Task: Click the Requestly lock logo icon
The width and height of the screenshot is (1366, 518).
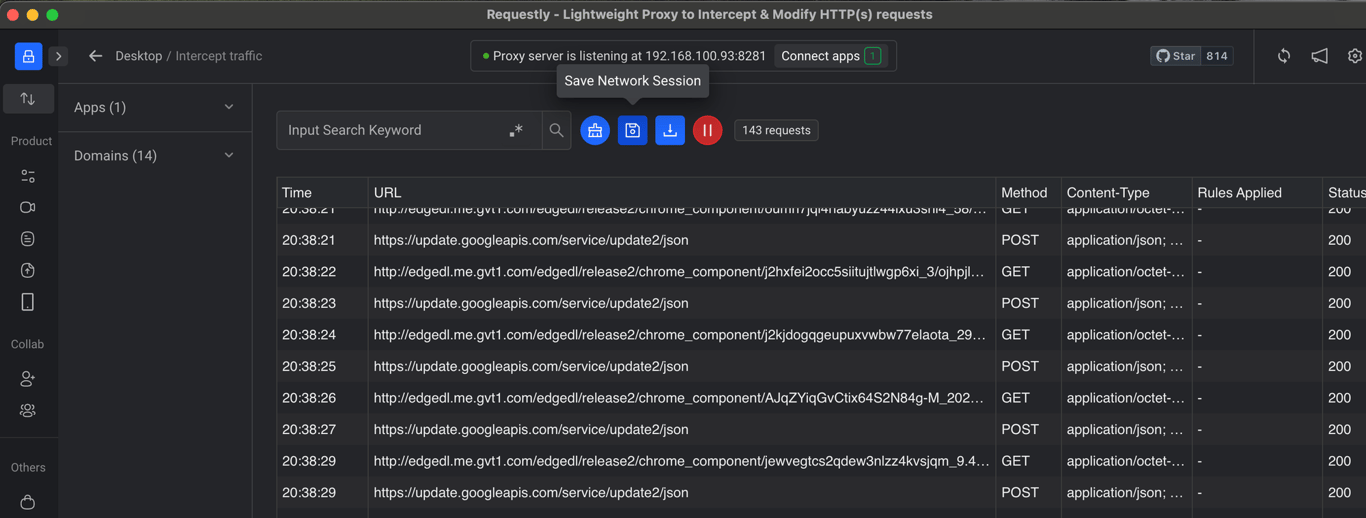Action: (28, 56)
